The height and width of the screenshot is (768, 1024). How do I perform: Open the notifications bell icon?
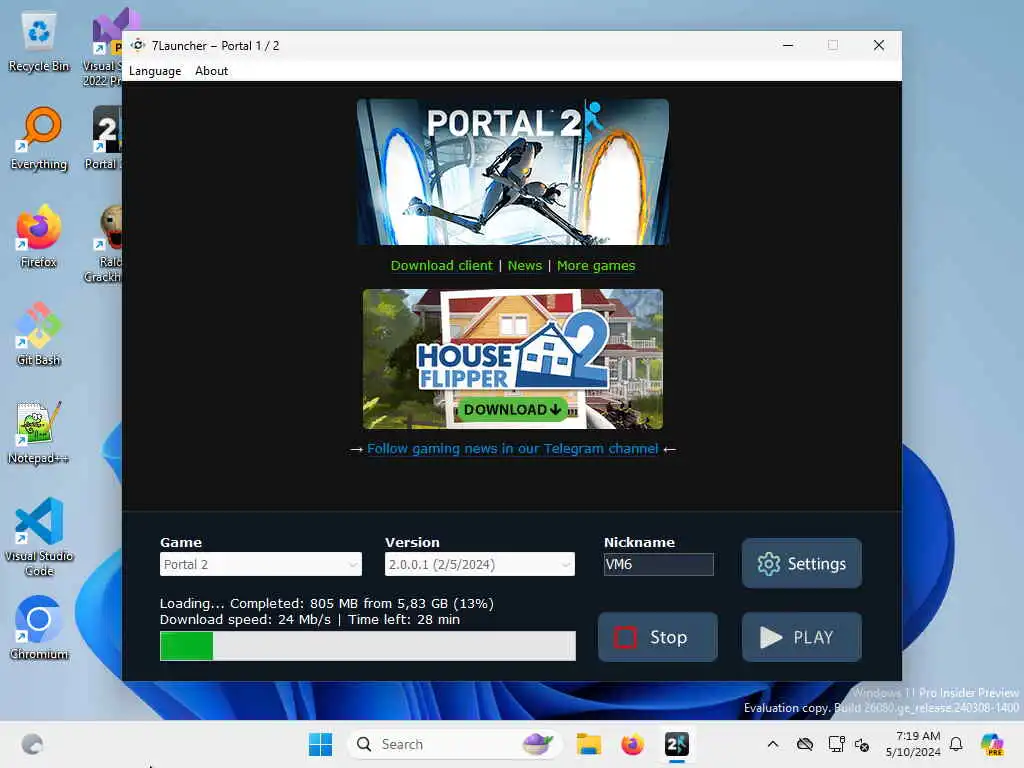click(x=956, y=744)
